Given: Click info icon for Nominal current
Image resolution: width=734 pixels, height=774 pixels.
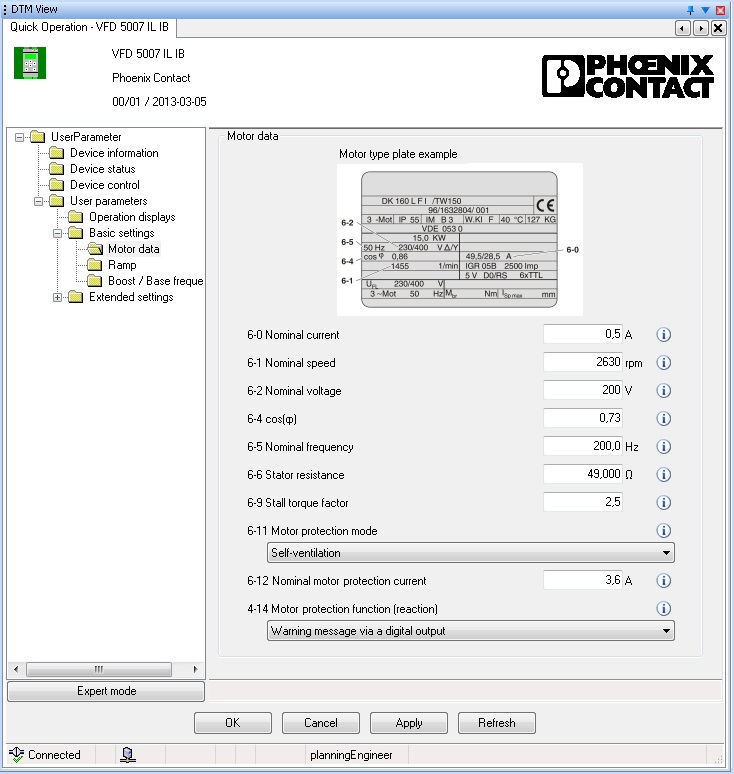Looking at the screenshot, I should point(663,335).
